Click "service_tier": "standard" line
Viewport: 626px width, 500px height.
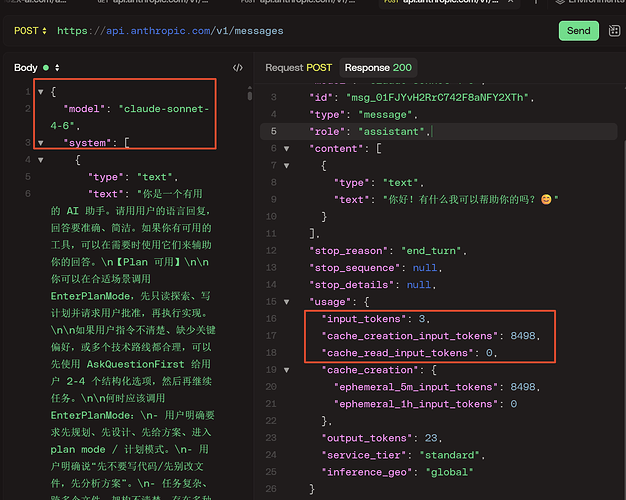coord(403,455)
